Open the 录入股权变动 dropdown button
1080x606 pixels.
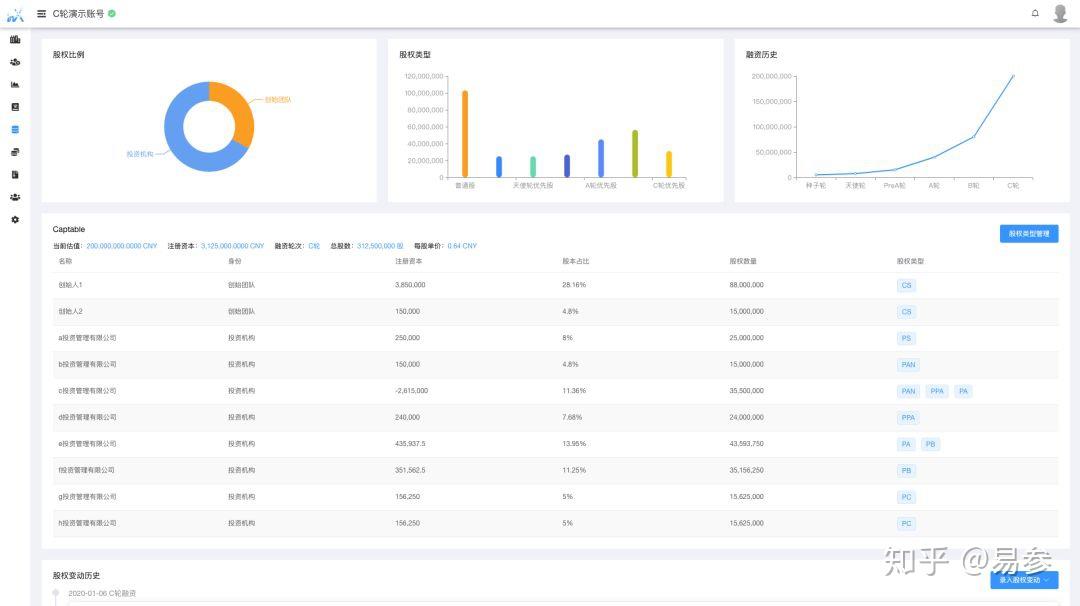point(1024,580)
